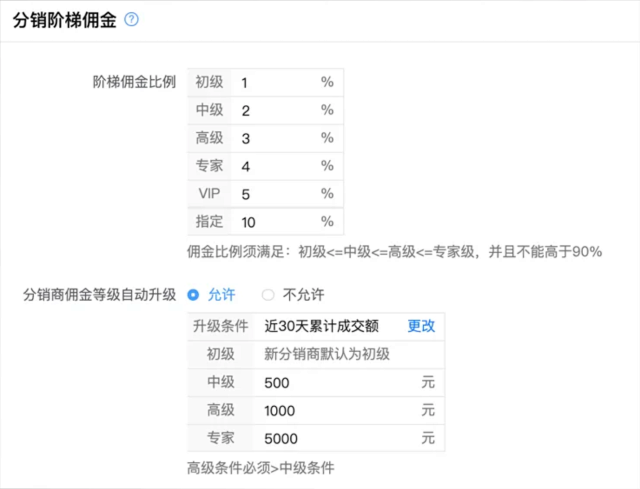Viewport: 640px width, 489px height.
Task: Click the 允许 label text
Action: click(222, 295)
